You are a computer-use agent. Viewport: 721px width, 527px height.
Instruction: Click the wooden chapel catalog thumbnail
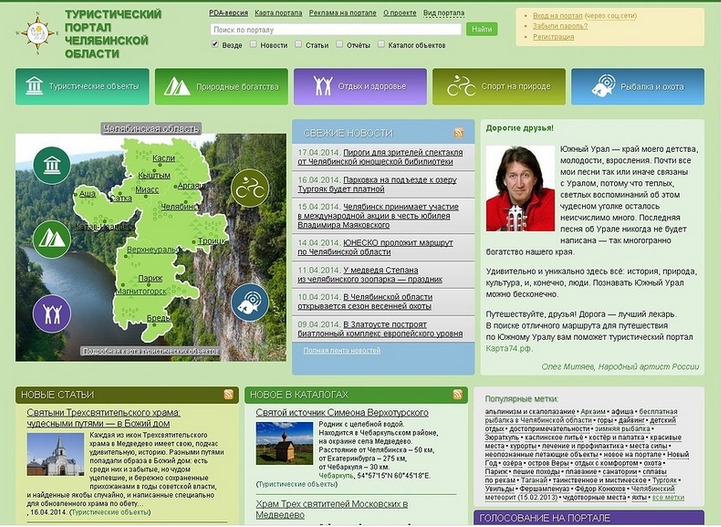click(x=285, y=443)
